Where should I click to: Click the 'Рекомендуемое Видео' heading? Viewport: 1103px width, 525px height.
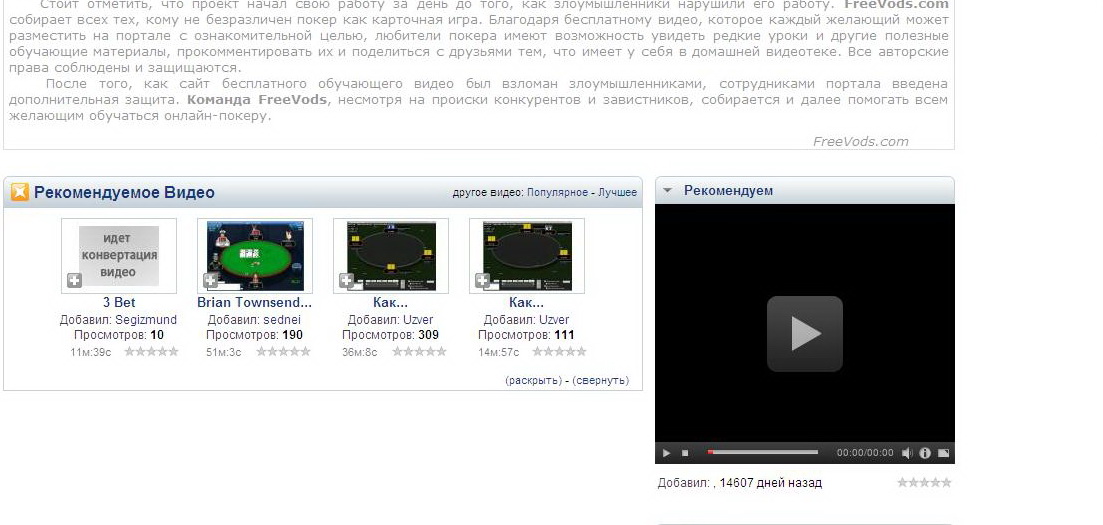pos(124,192)
